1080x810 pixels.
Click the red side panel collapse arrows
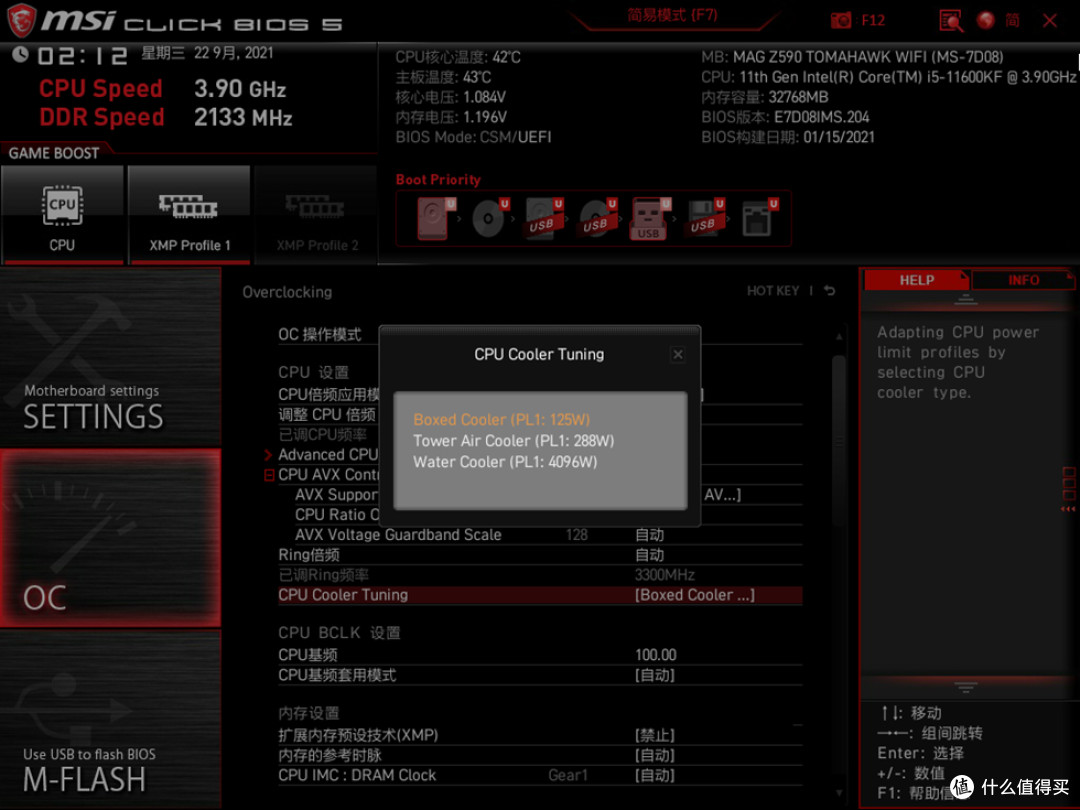click(x=1068, y=509)
